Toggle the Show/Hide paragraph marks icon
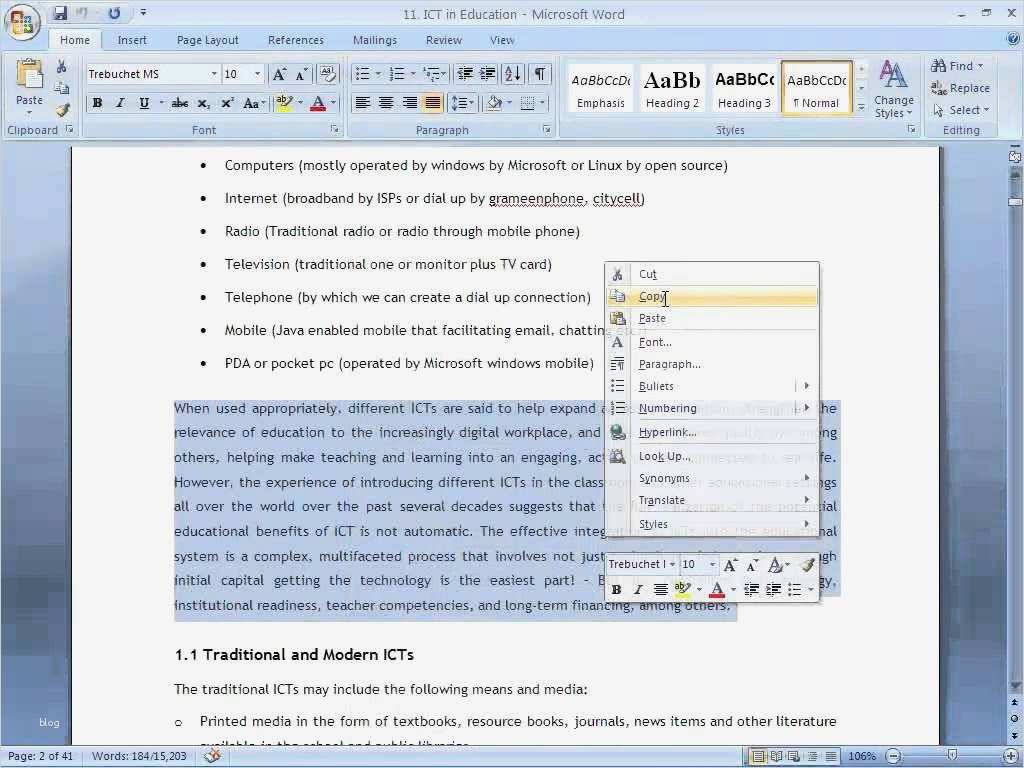Image resolution: width=1024 pixels, height=768 pixels. (x=538, y=73)
